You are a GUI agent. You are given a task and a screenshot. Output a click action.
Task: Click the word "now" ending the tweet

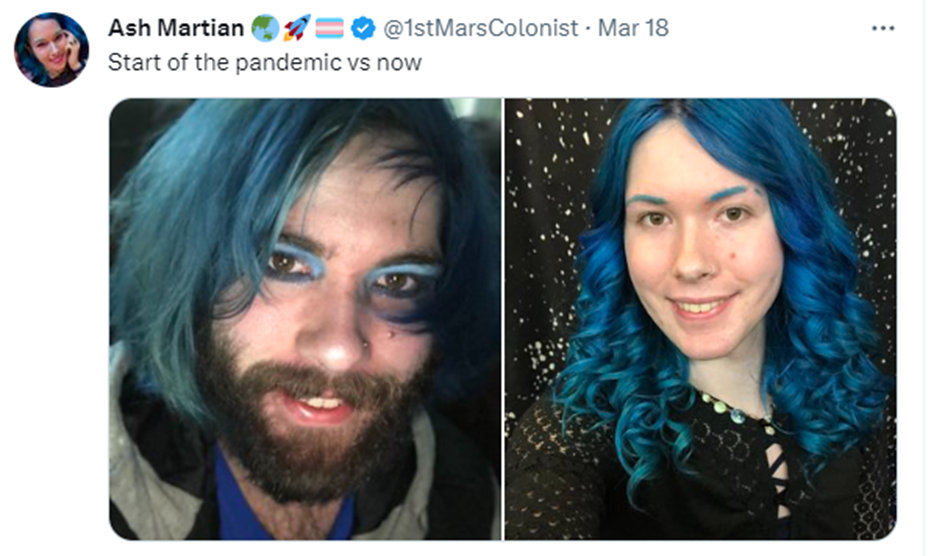pyautogui.click(x=399, y=64)
